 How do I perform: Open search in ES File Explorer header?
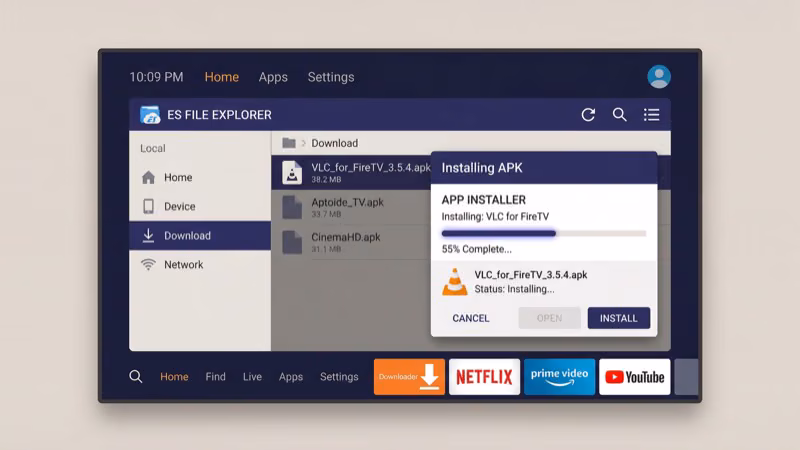pos(619,115)
